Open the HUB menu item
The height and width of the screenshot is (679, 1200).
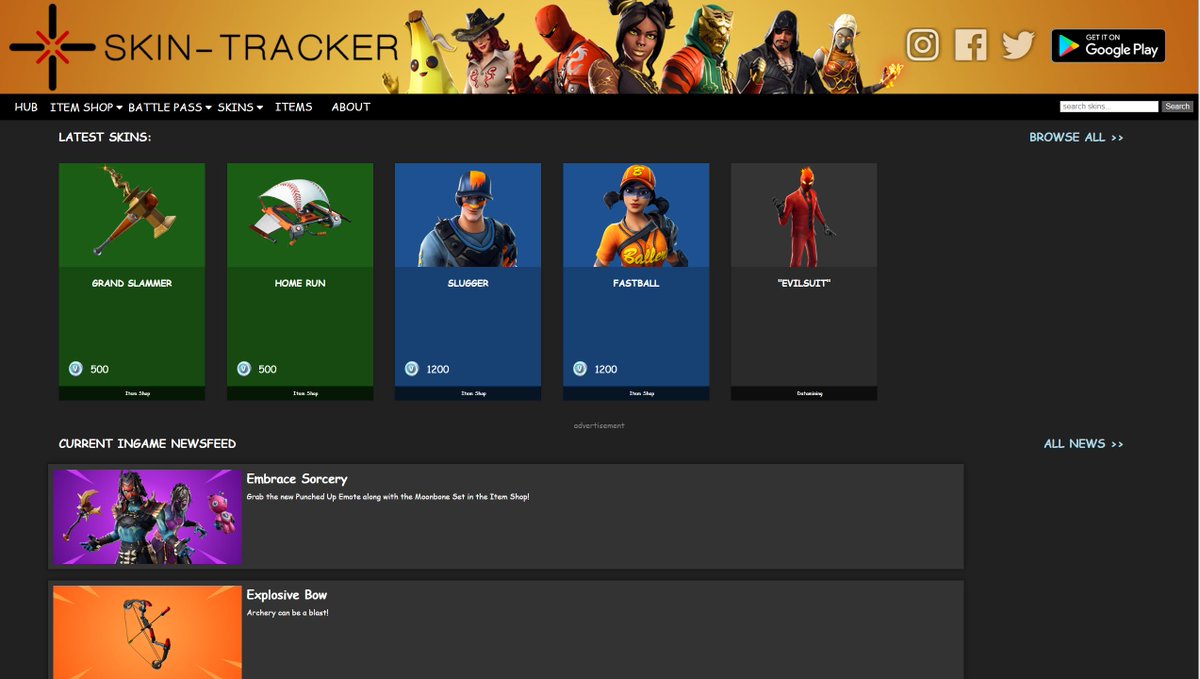click(26, 107)
